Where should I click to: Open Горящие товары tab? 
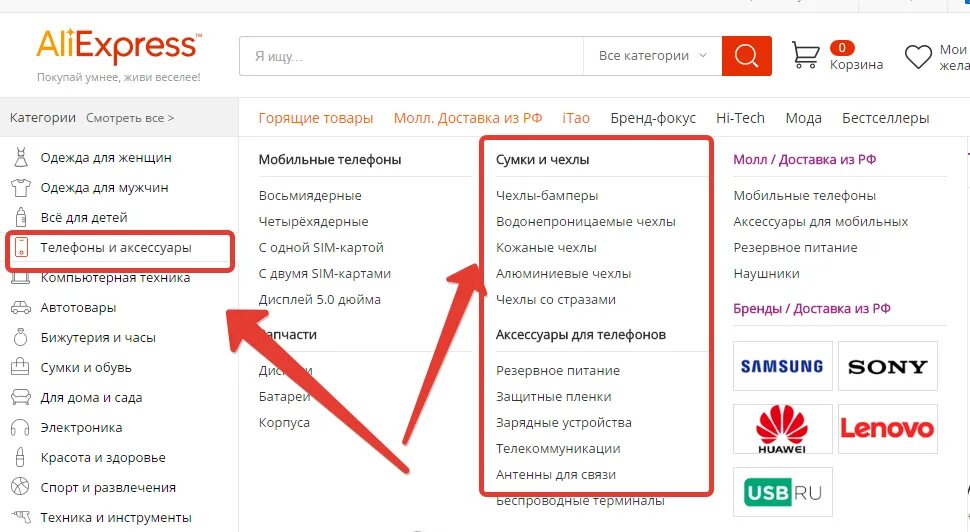point(315,118)
